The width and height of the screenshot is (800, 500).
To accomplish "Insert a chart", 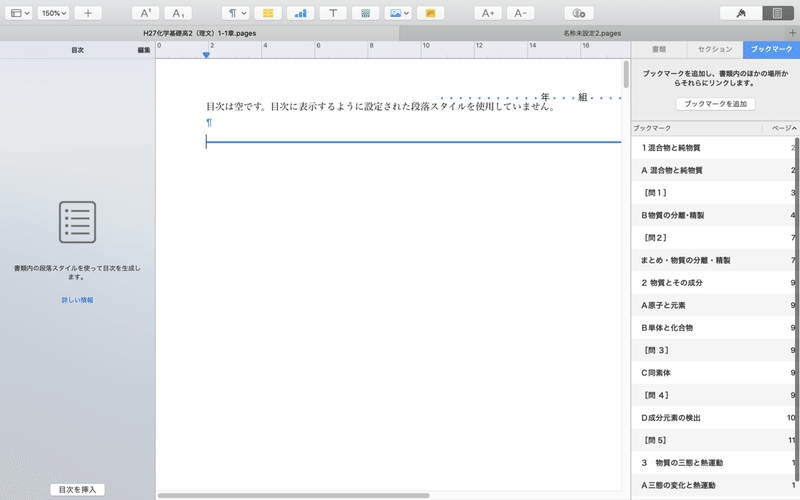I will (301, 13).
